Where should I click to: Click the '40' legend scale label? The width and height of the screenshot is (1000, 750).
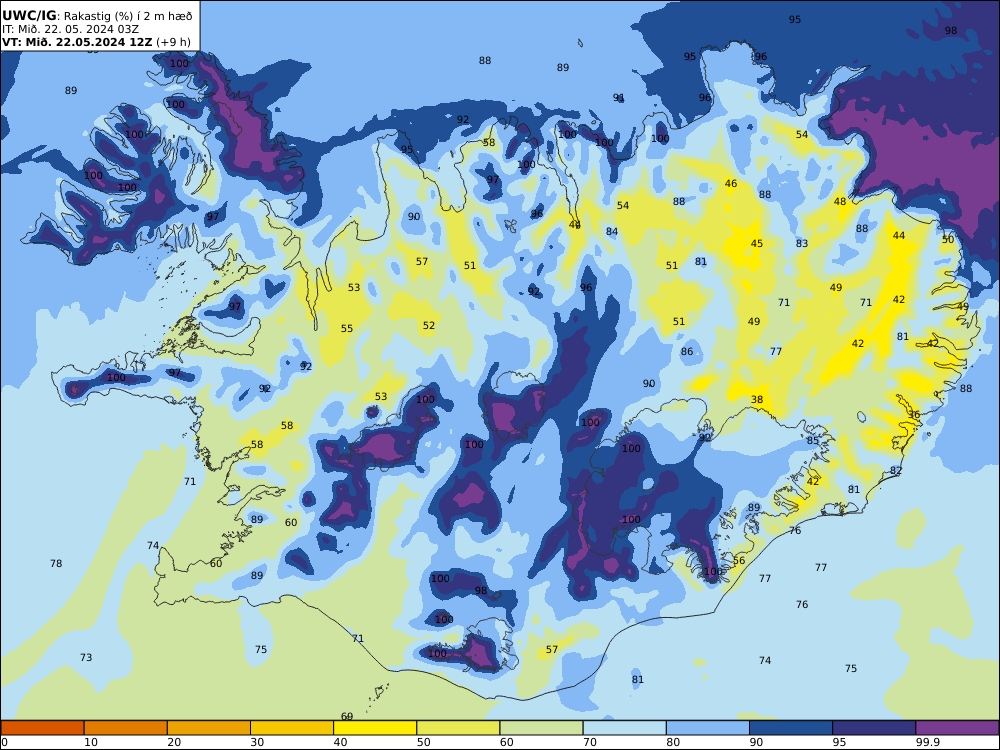[x=341, y=742]
